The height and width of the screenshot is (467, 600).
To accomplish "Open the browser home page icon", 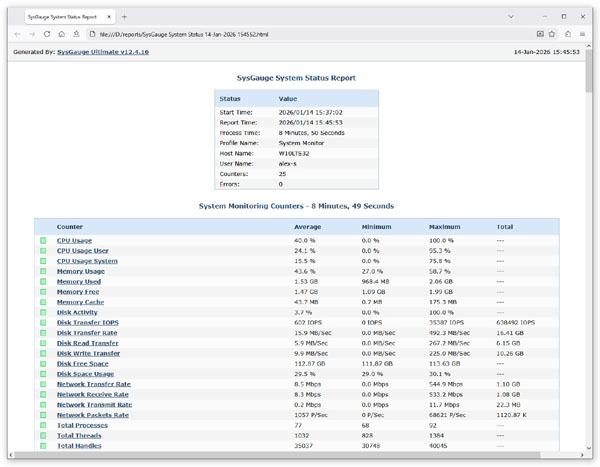I will coord(61,34).
